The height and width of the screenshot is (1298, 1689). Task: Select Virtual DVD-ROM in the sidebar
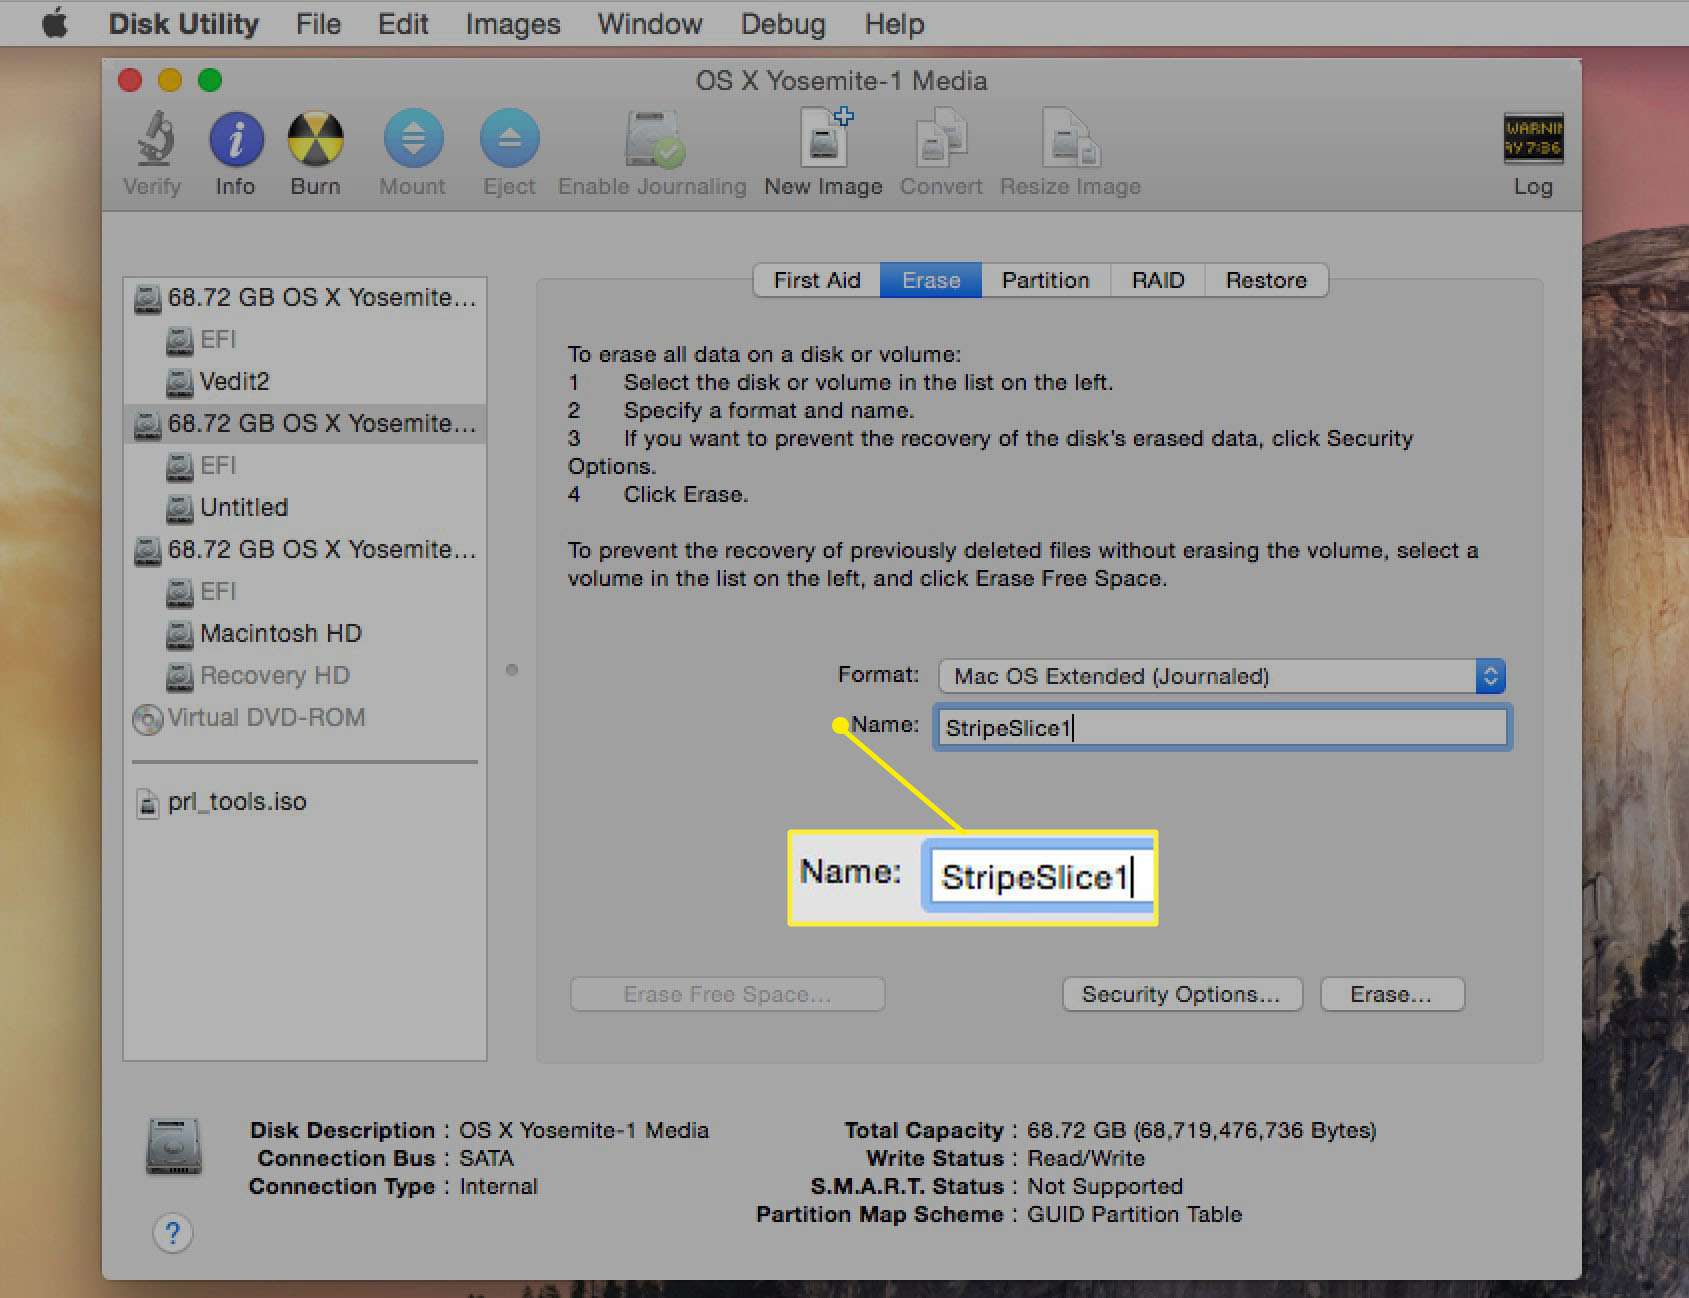(x=306, y=718)
